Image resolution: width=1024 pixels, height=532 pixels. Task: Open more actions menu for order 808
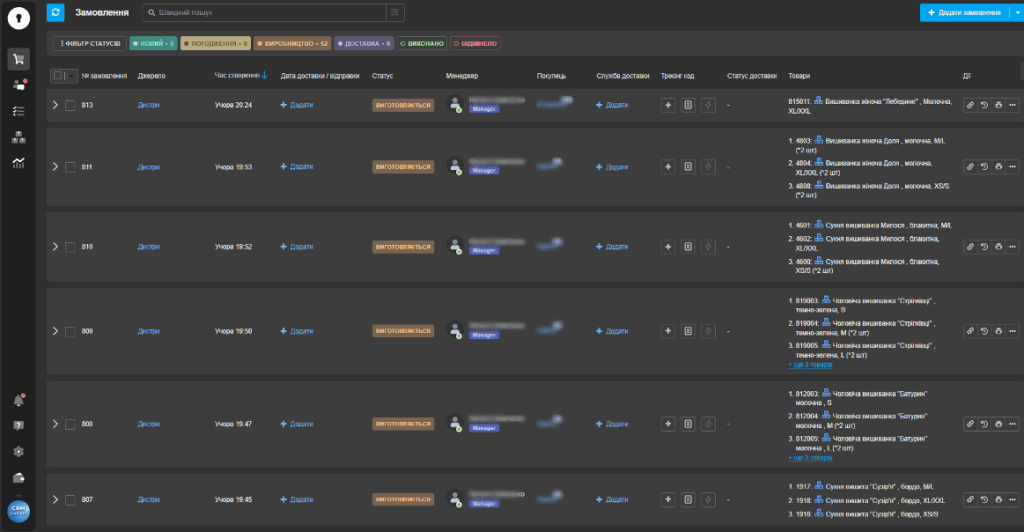pyautogui.click(x=1012, y=424)
